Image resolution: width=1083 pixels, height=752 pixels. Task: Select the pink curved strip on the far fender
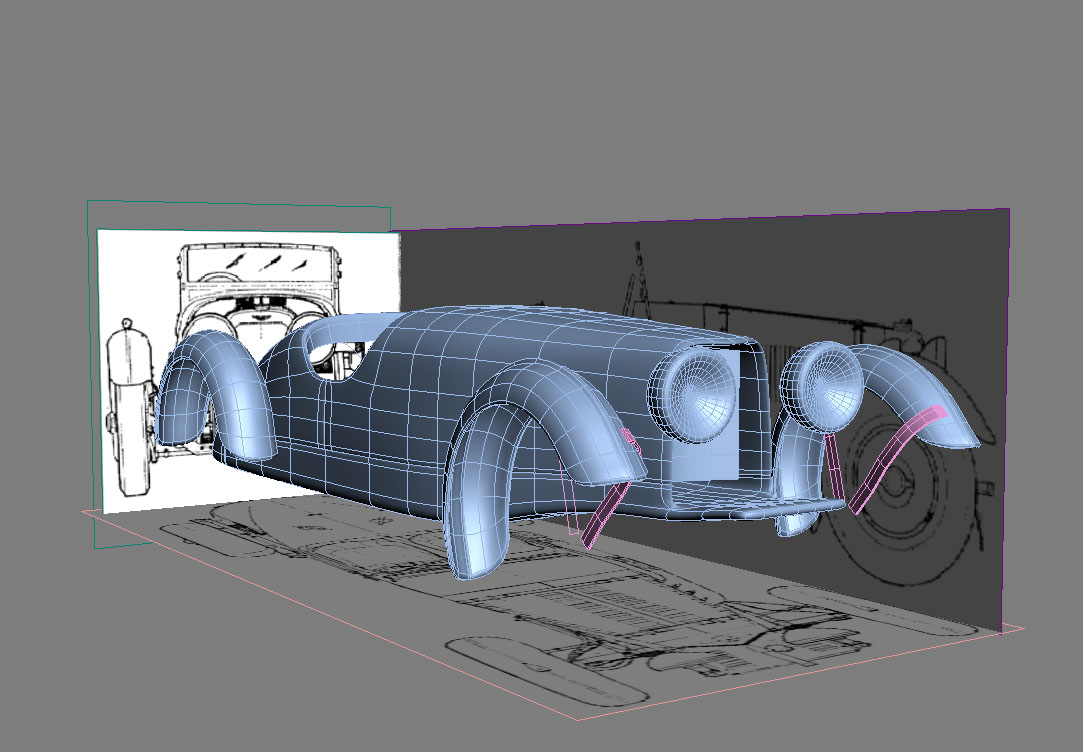click(x=896, y=459)
